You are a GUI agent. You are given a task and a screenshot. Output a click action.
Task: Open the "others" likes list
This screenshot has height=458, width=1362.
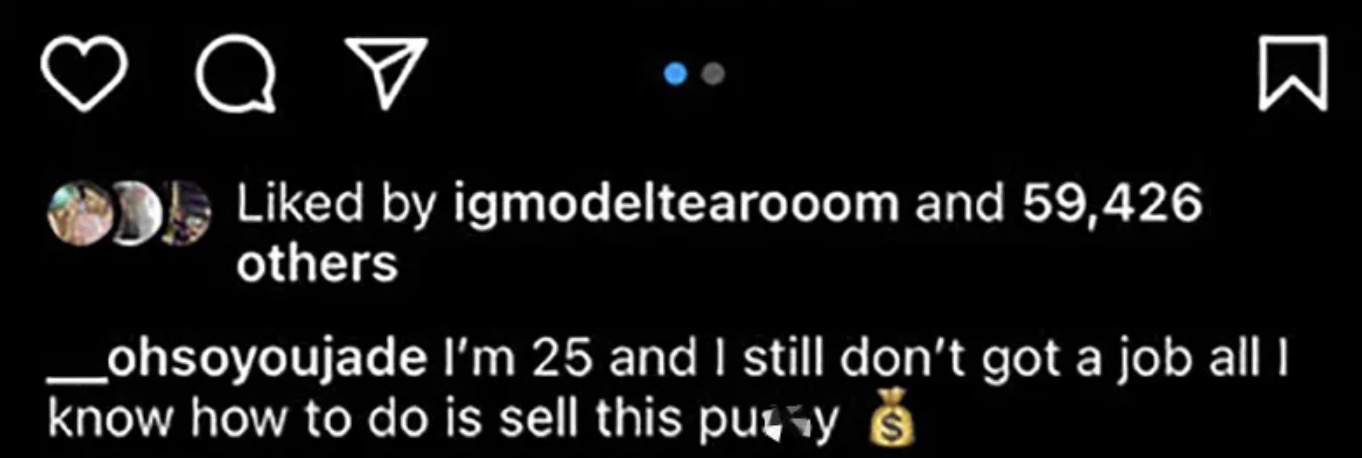tap(316, 266)
